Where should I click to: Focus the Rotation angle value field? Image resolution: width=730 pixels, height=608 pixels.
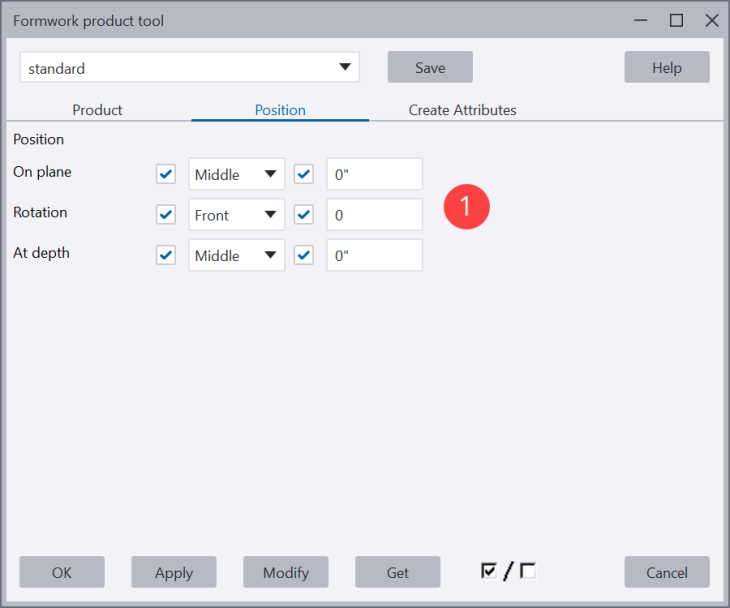pyautogui.click(x=374, y=215)
